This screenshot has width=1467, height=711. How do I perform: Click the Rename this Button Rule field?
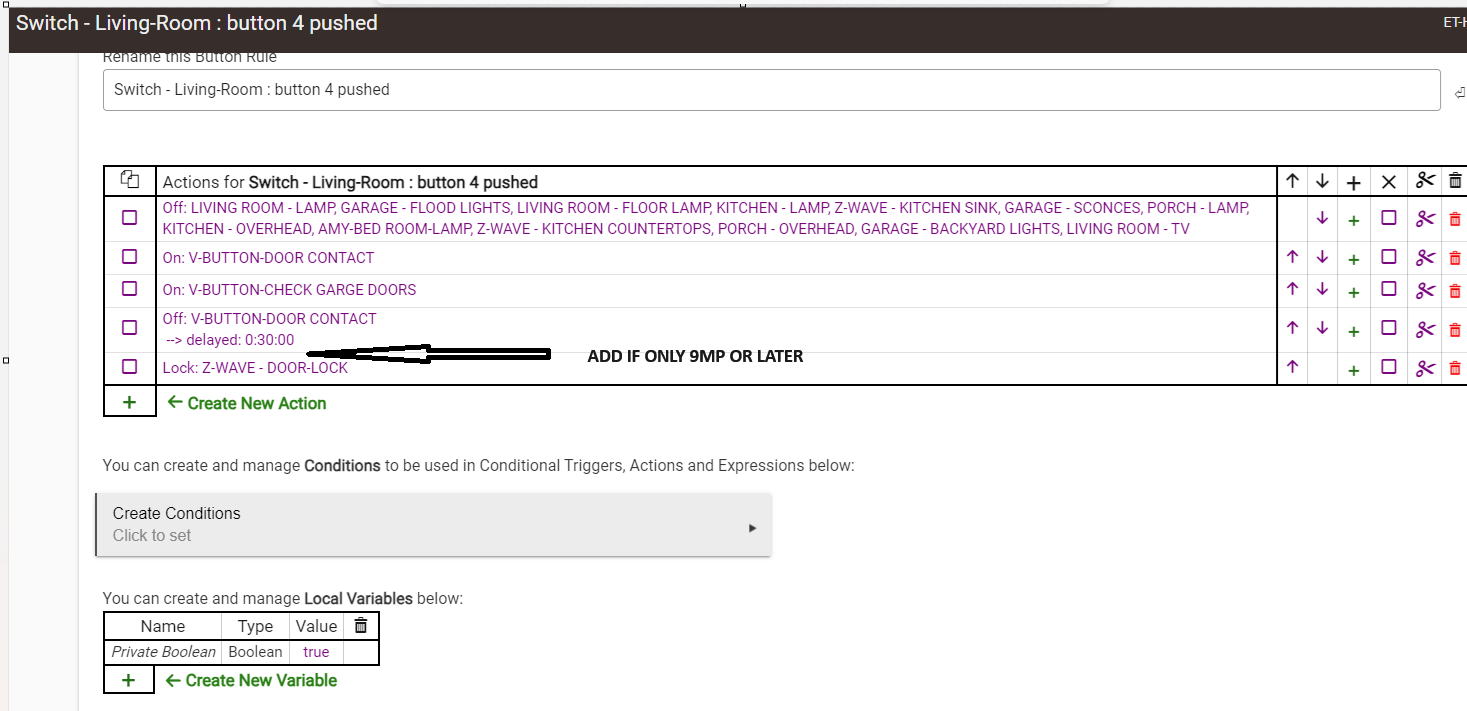pos(771,90)
